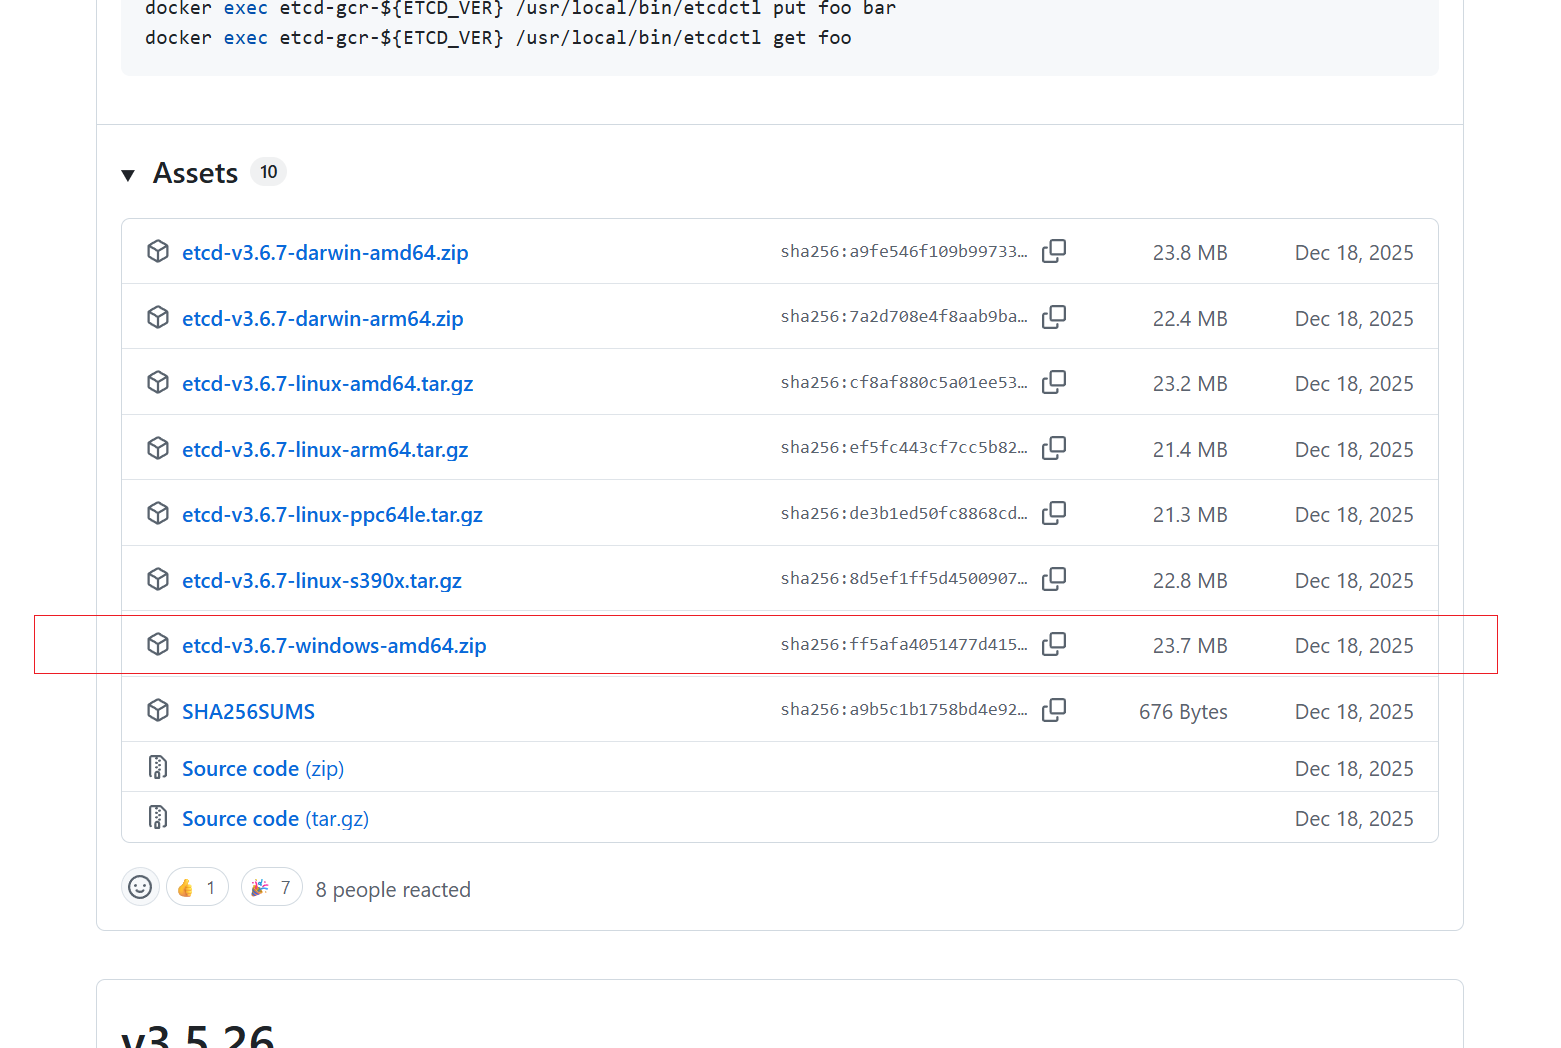The image size is (1561, 1048).
Task: Copy SHA256 for etcd-v3.6.7-linux-arm64.tar.gz
Action: [x=1054, y=448]
